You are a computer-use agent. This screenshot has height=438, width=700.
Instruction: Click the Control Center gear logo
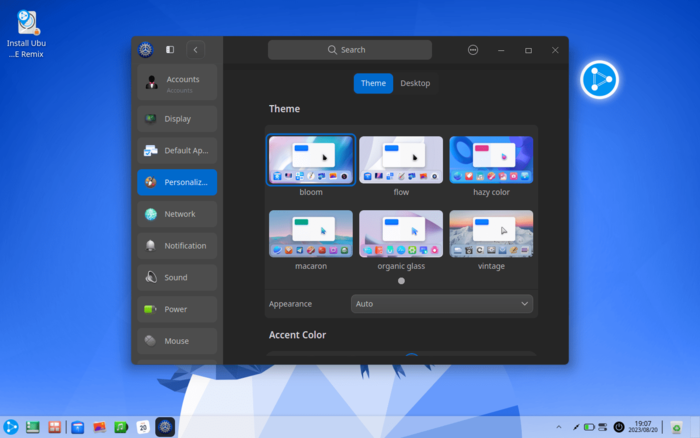coord(146,50)
